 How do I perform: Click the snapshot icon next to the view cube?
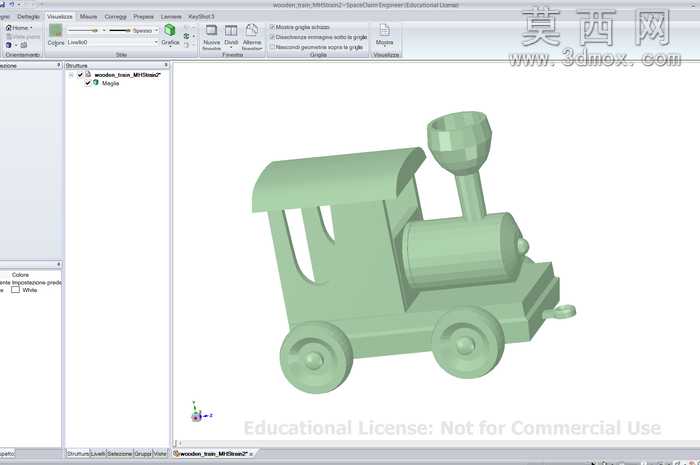click(24, 45)
